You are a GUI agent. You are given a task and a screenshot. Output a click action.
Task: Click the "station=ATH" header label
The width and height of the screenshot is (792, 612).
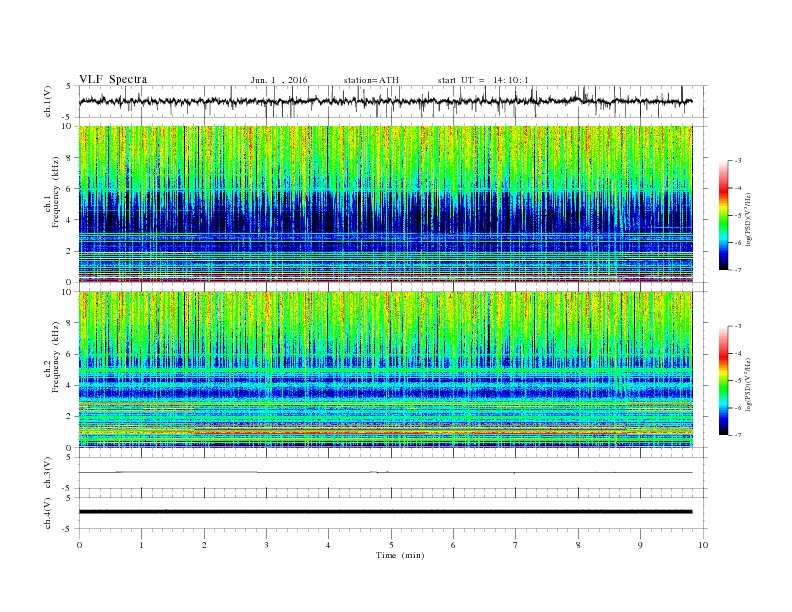pos(371,80)
